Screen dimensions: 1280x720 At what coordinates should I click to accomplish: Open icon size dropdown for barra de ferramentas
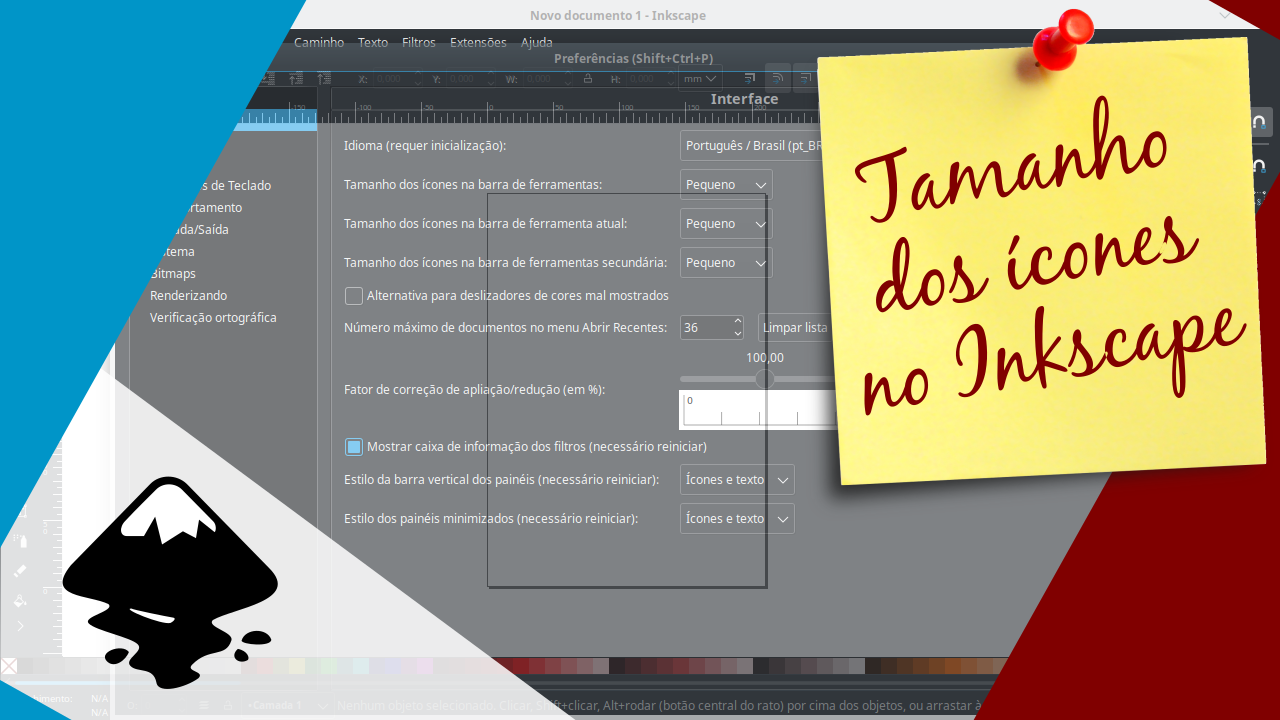pos(726,185)
